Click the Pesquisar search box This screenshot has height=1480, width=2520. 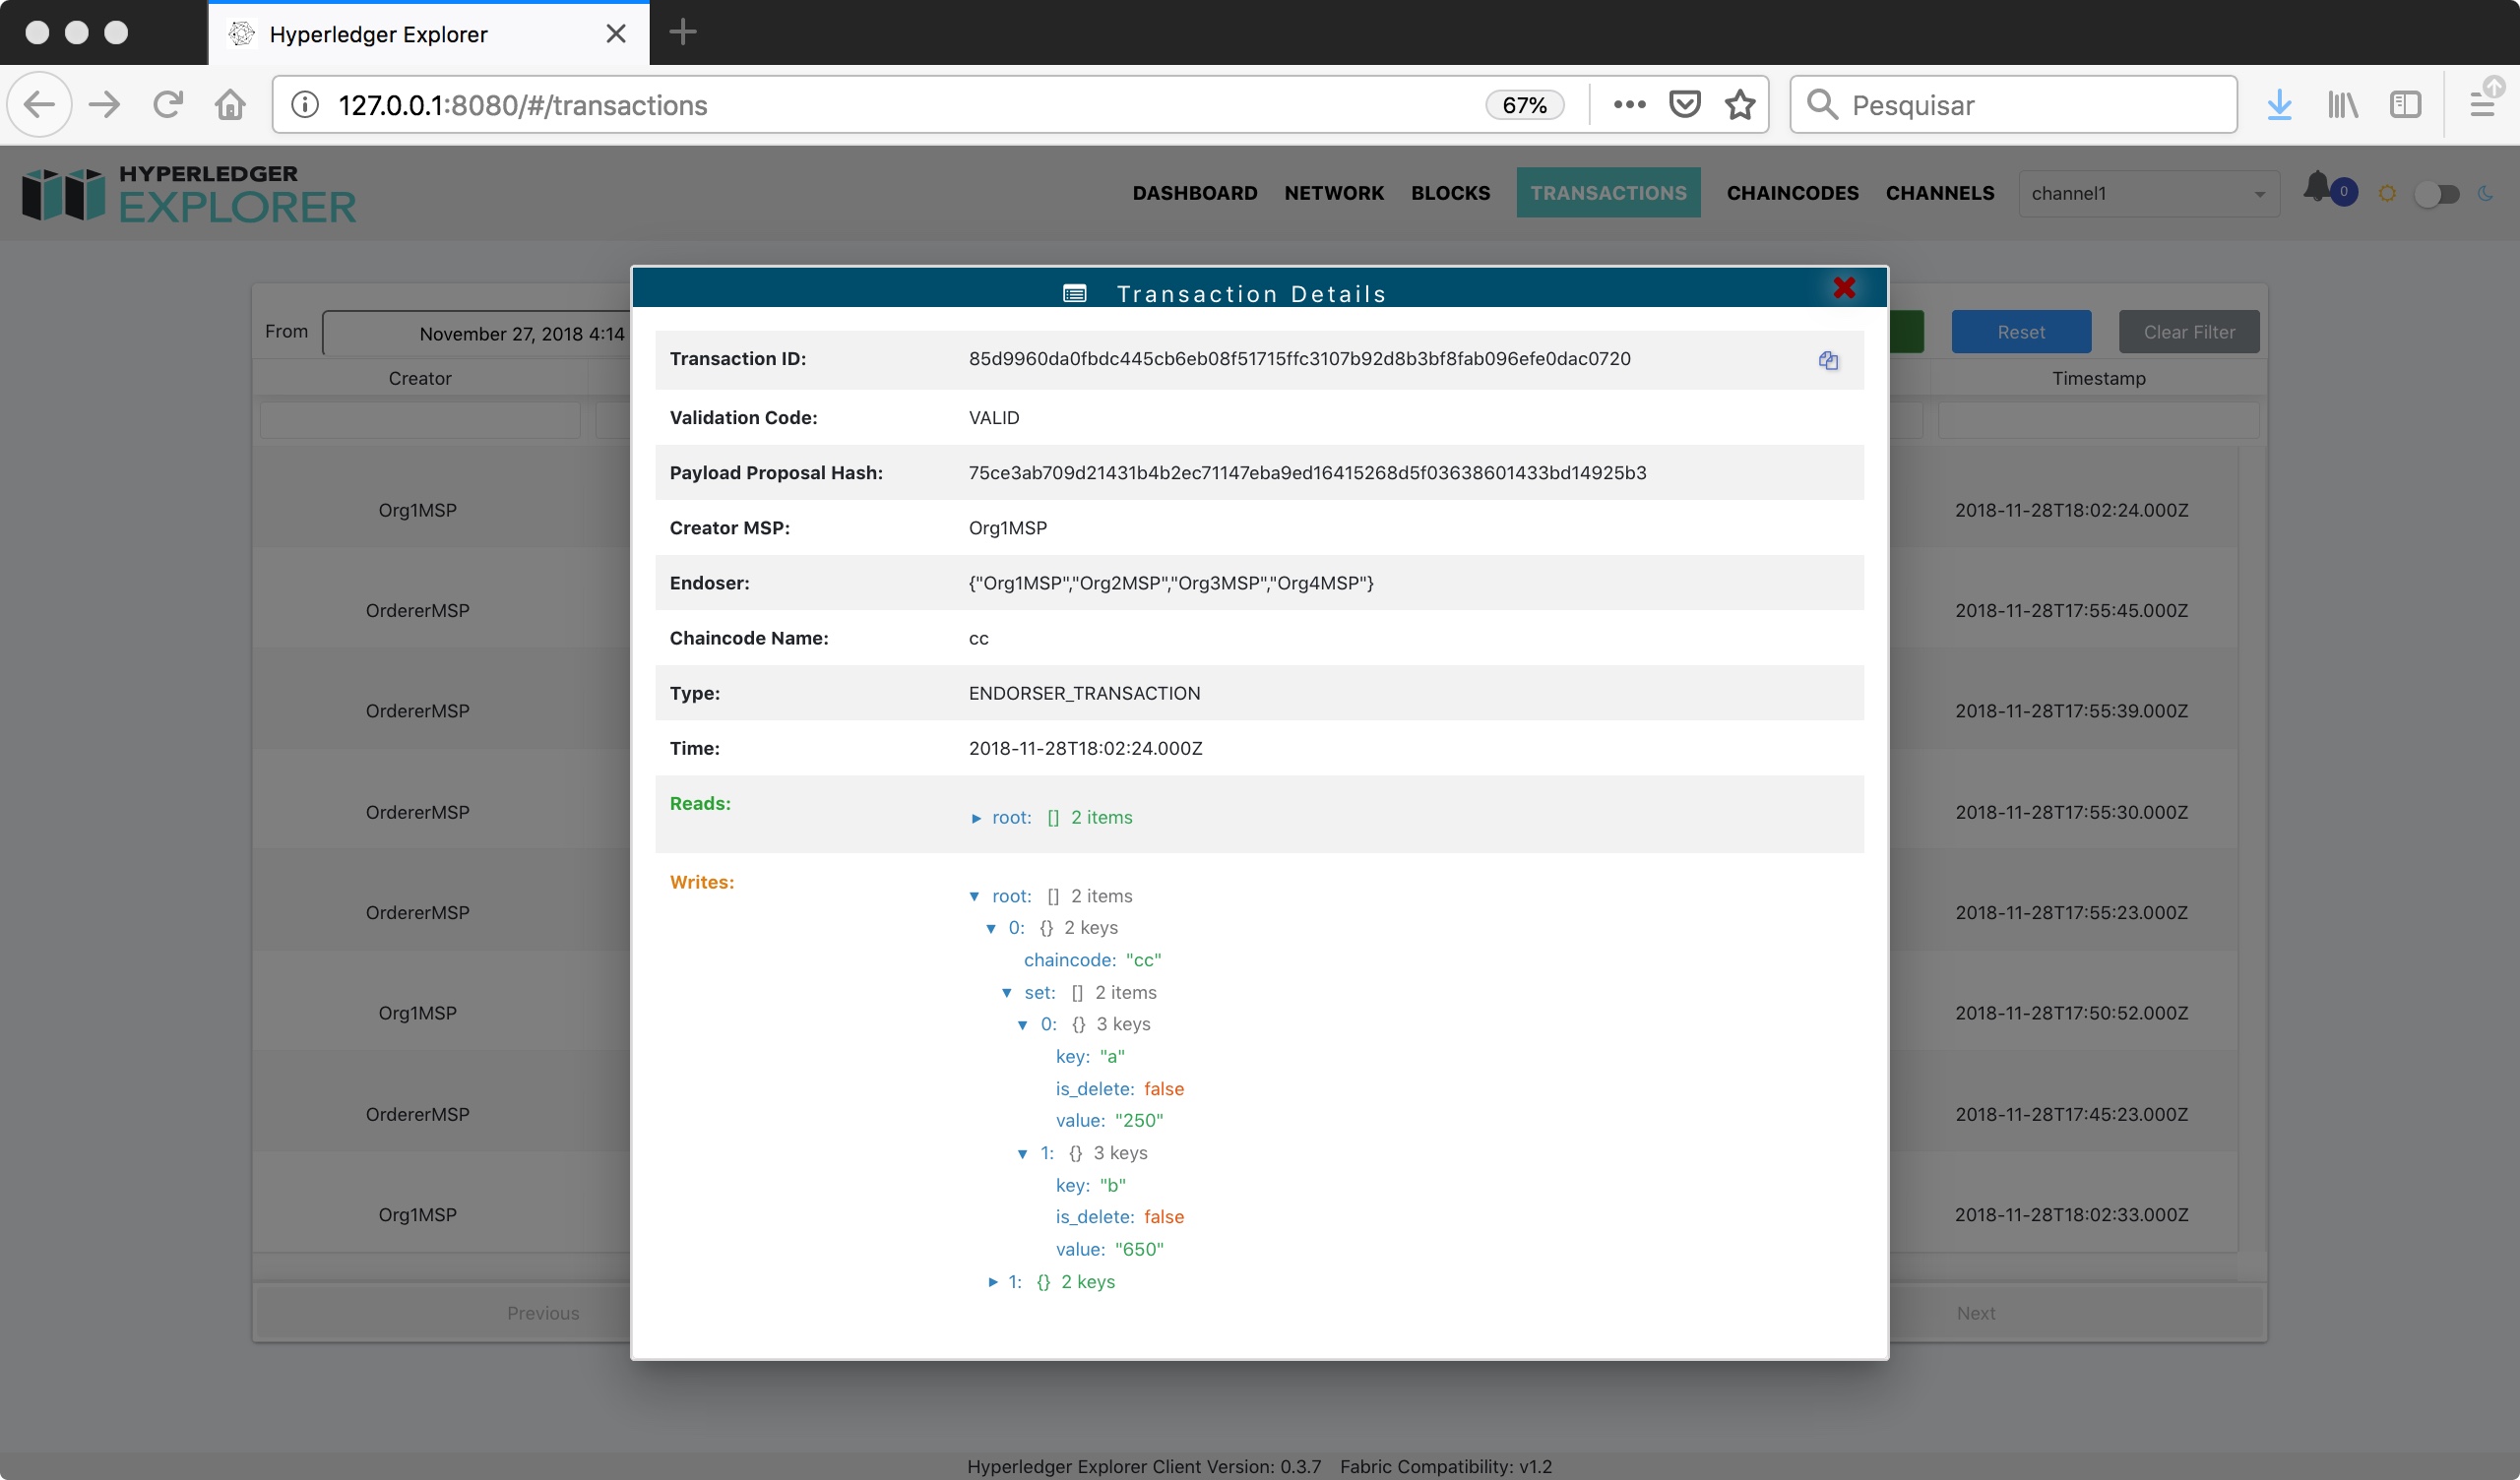pos(2013,105)
